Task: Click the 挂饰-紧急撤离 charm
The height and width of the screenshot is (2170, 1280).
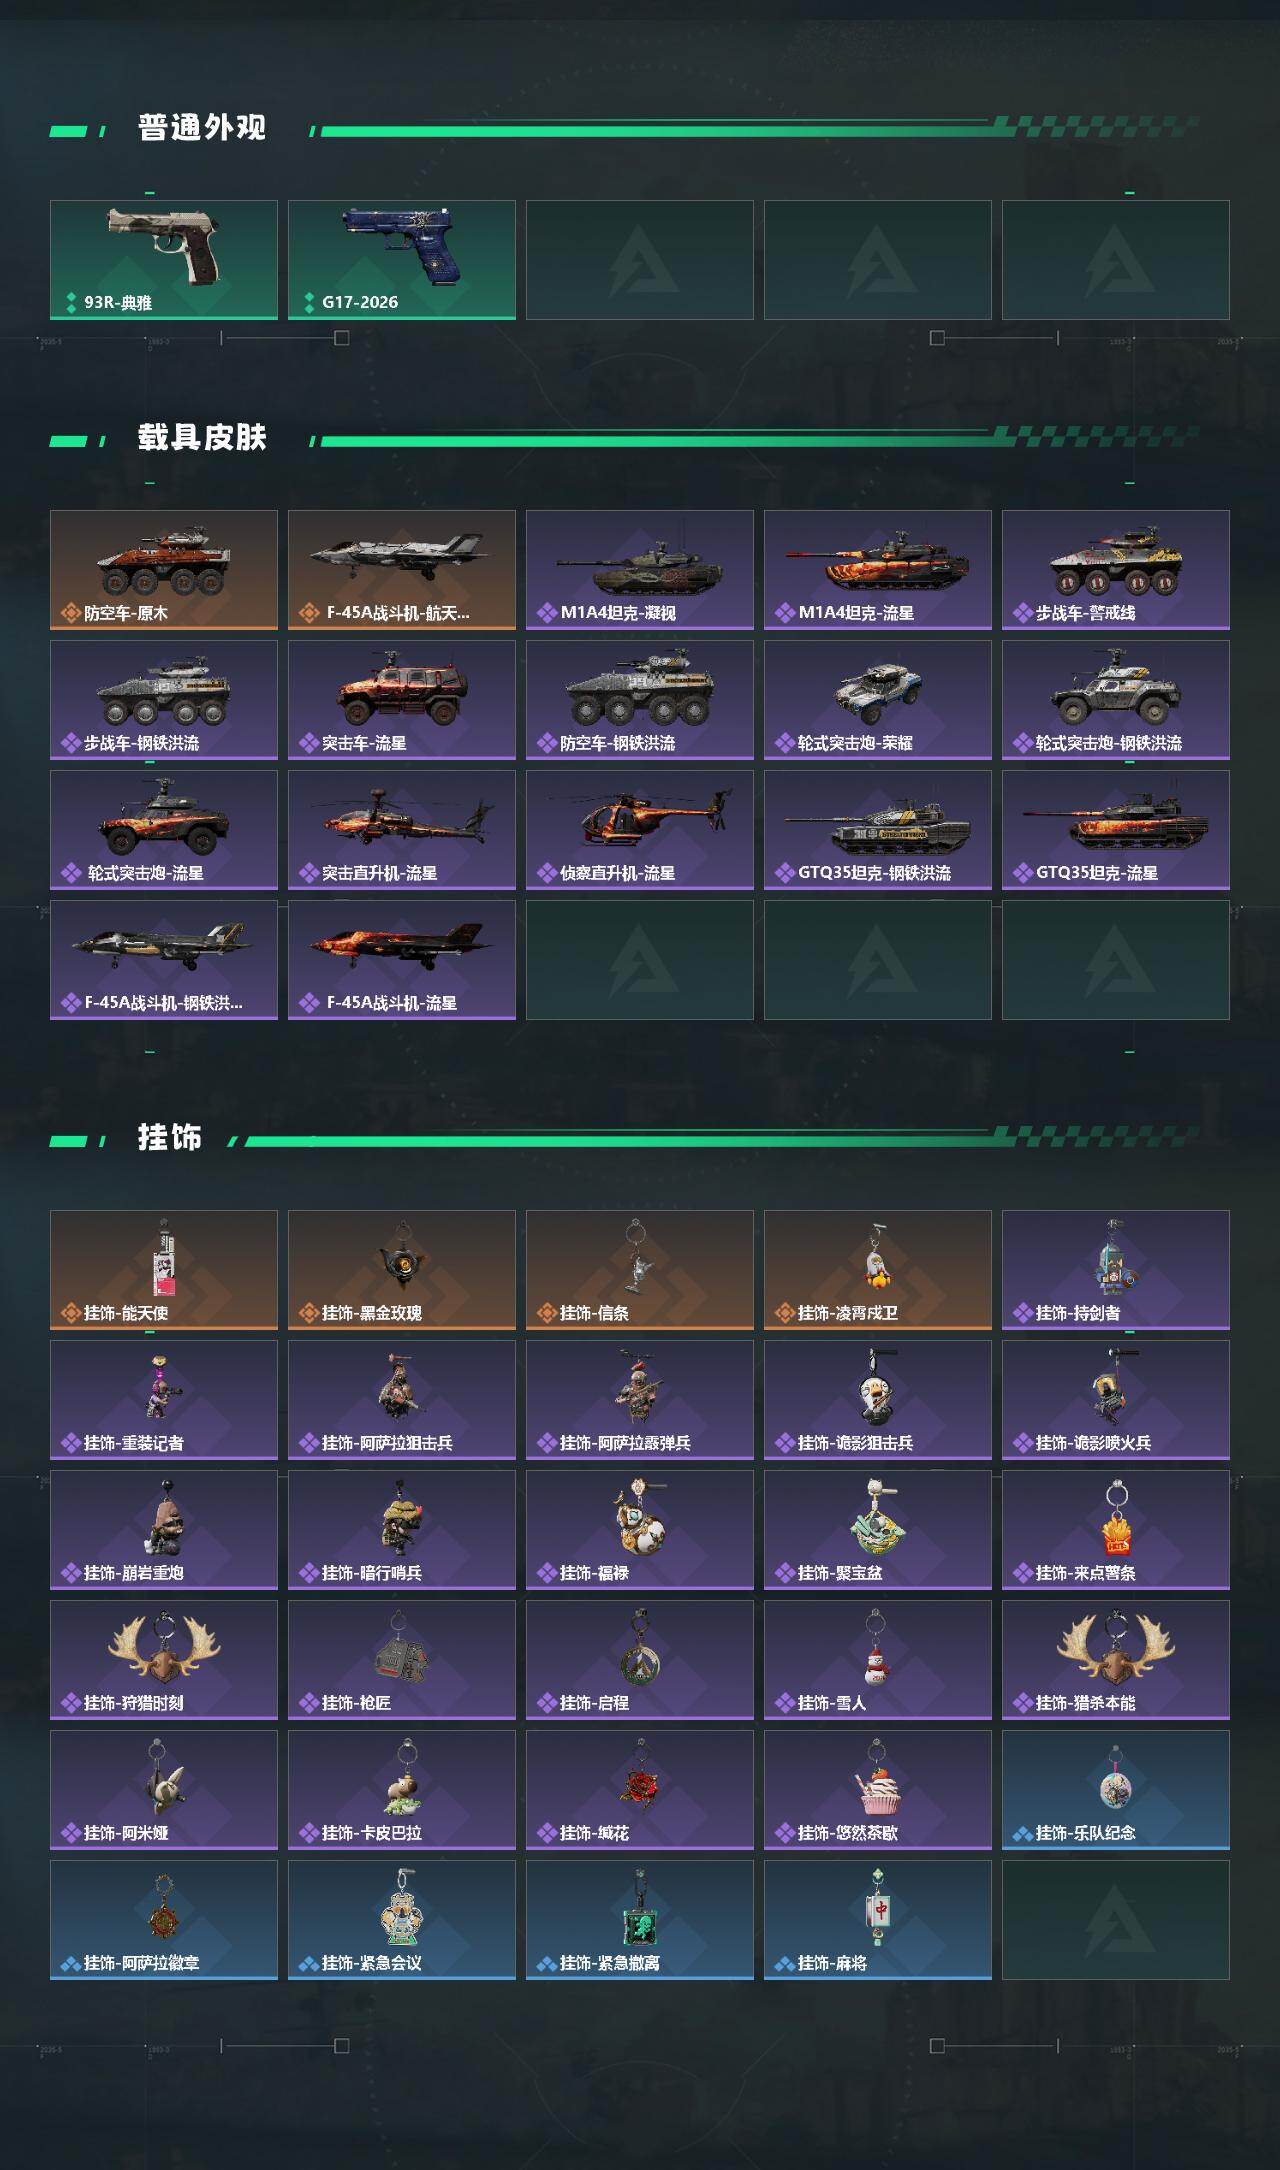Action: [x=640, y=1920]
